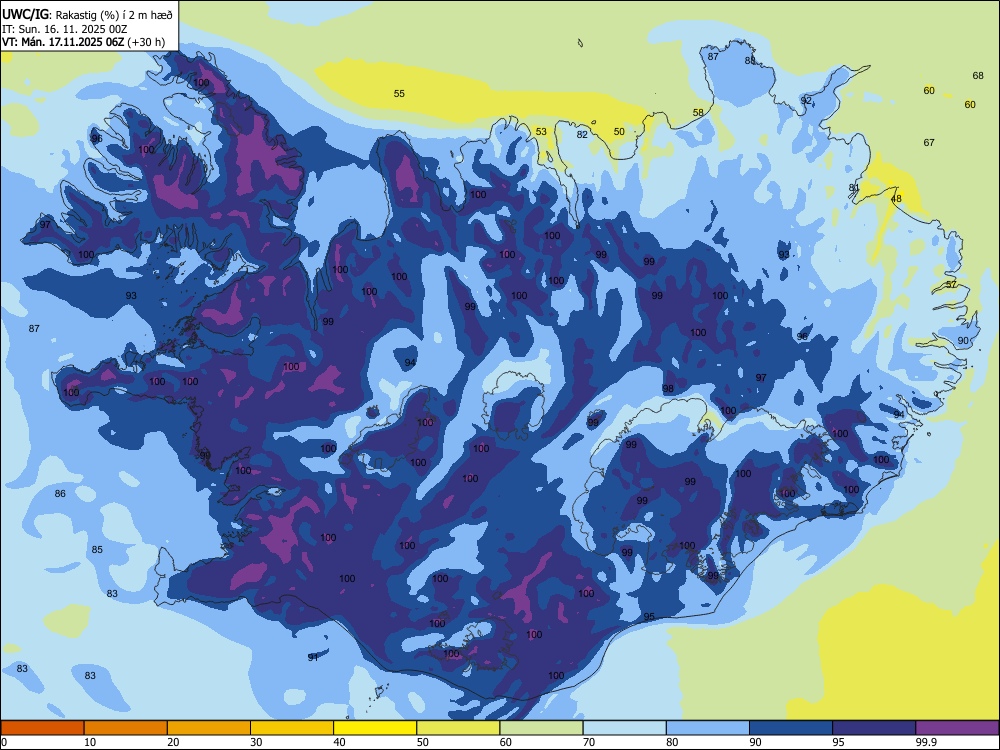
Task: Click the purple 99.9+ legend swatch
Action: (x=957, y=728)
